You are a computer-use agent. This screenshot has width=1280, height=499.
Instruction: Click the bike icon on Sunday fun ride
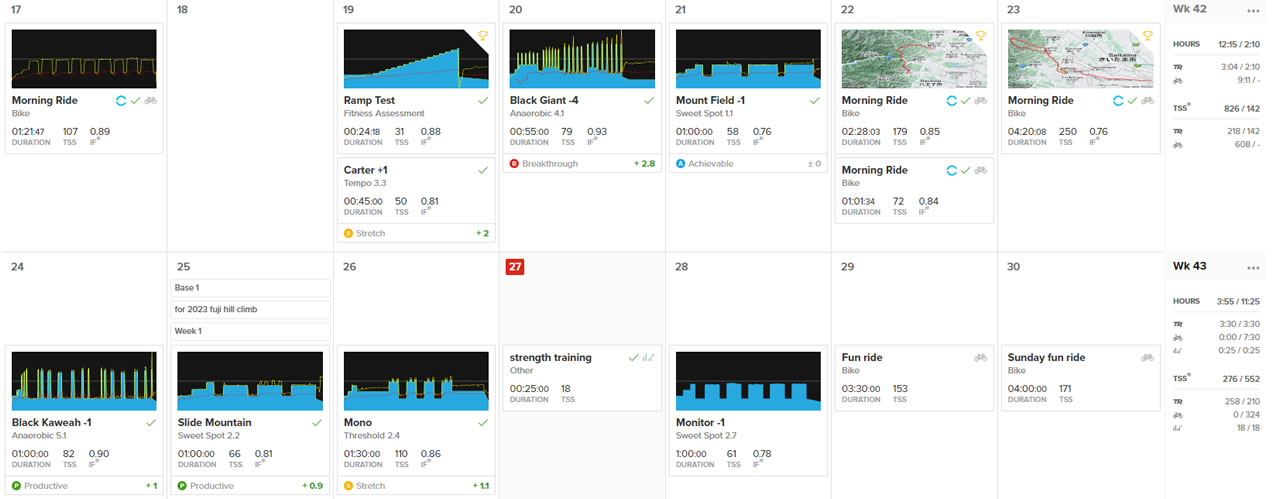(1146, 357)
